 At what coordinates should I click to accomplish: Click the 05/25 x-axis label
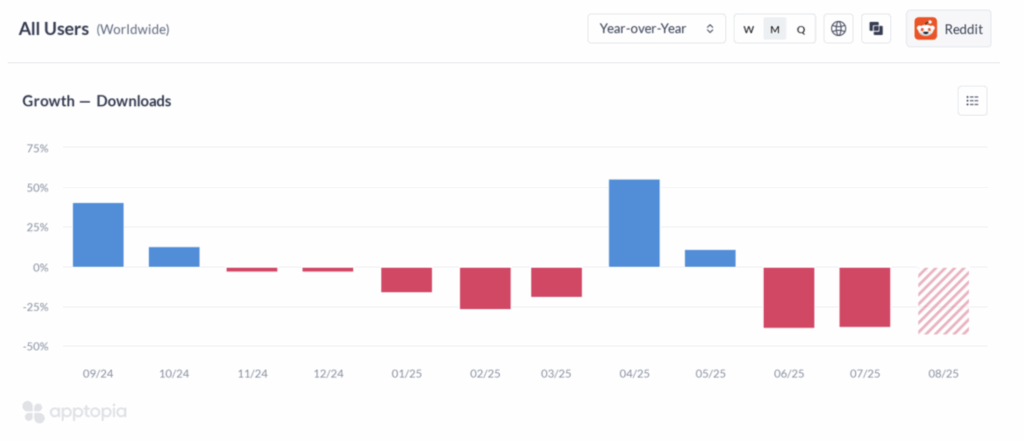click(x=710, y=374)
